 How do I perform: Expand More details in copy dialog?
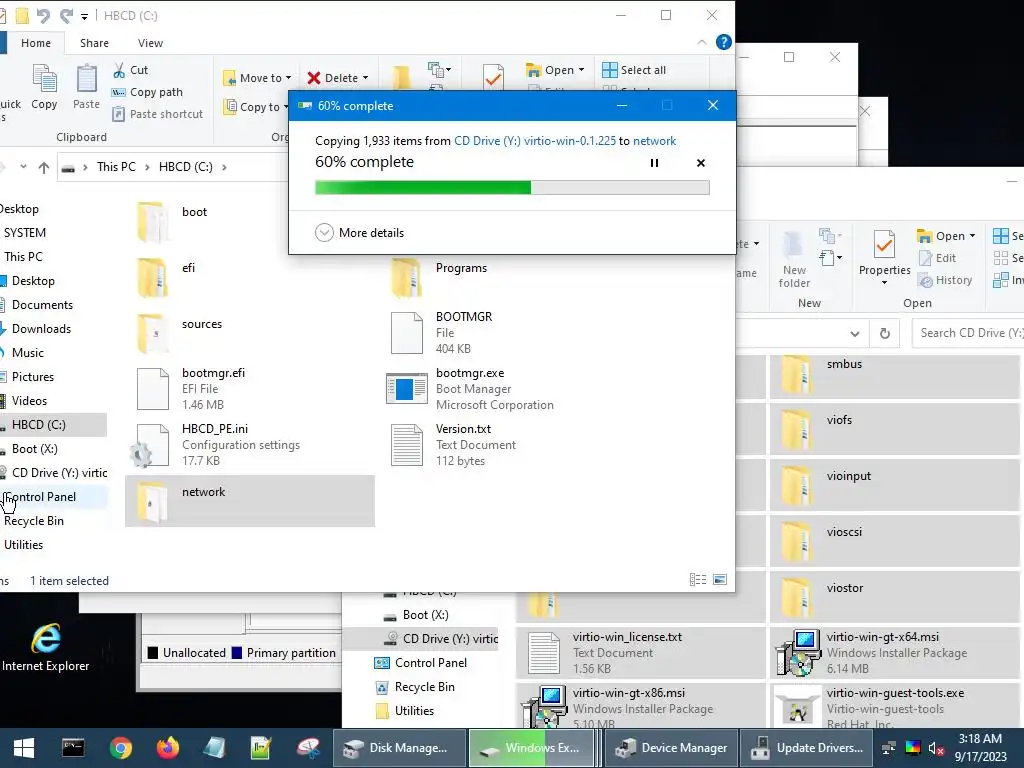pos(360,232)
